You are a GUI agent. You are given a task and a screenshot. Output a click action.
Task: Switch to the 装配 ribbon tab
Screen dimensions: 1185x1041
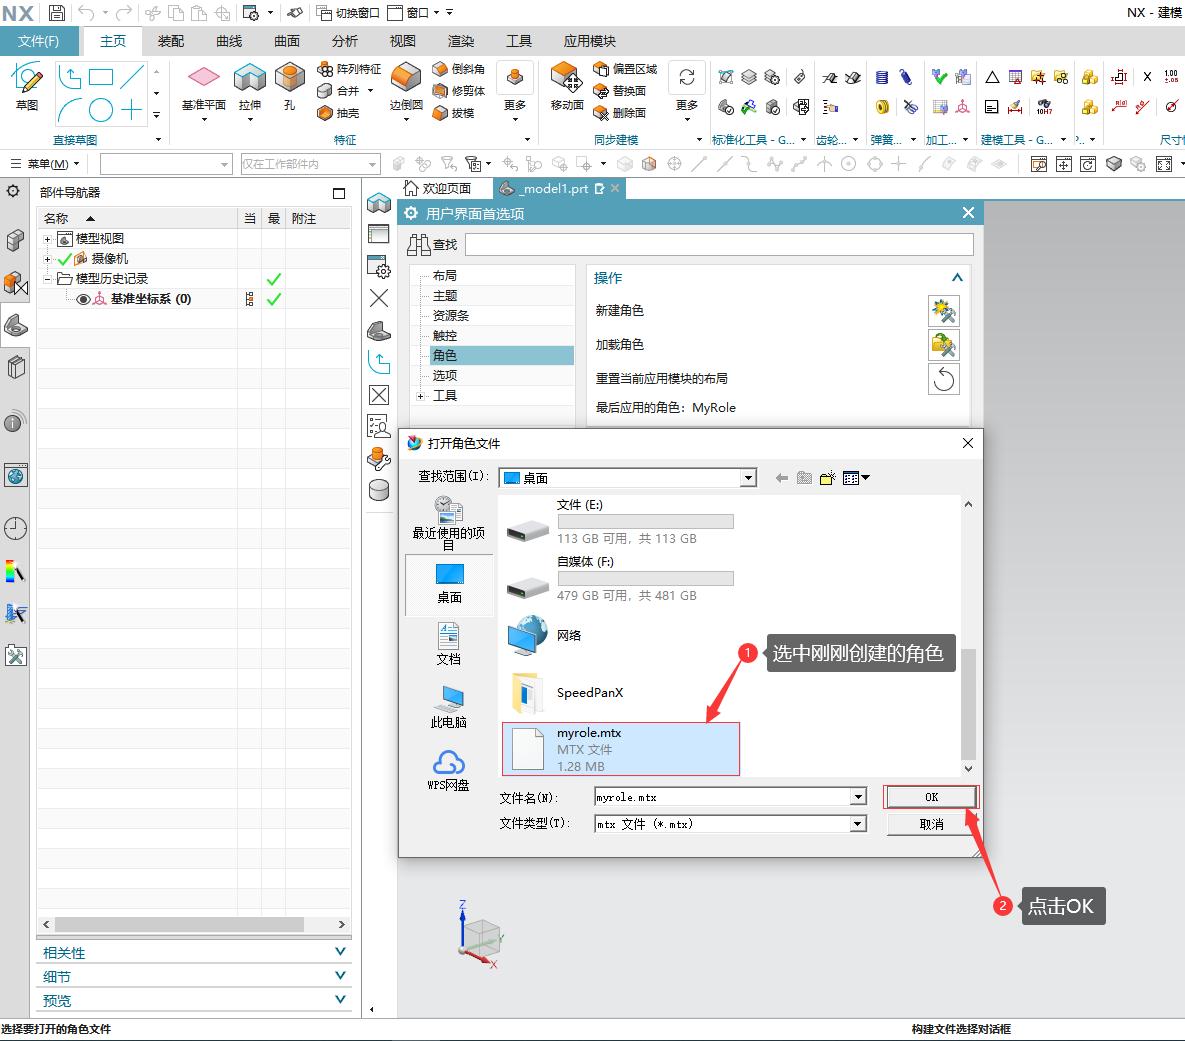171,41
